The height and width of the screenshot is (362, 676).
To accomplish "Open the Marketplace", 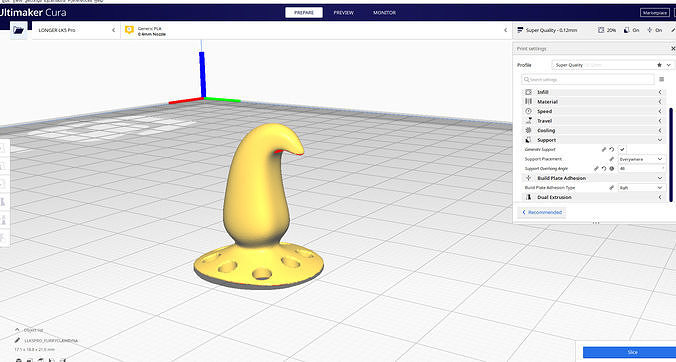I will pyautogui.click(x=655, y=12).
